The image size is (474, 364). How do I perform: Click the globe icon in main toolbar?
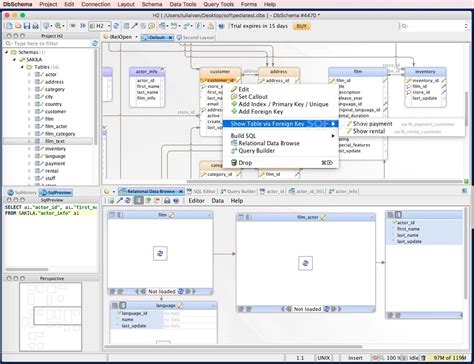point(221,26)
